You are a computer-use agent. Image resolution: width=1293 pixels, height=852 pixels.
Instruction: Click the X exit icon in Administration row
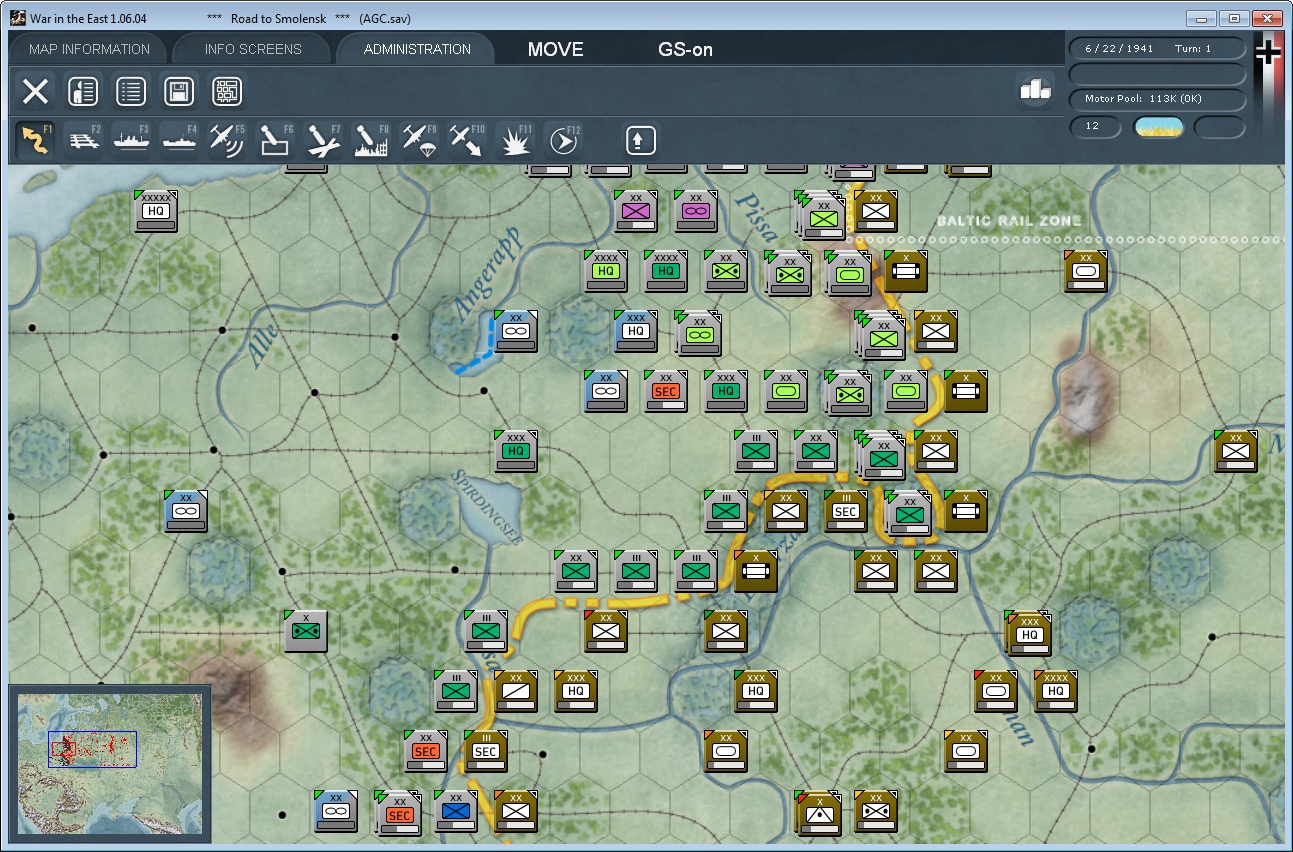35,92
